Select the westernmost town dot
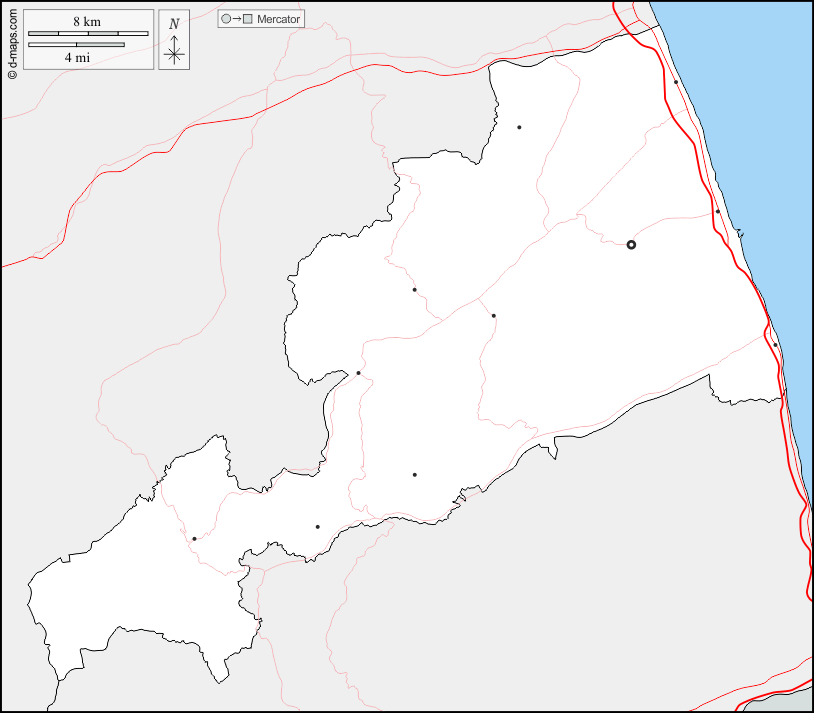Viewport: 814px width, 713px height. coord(194,539)
